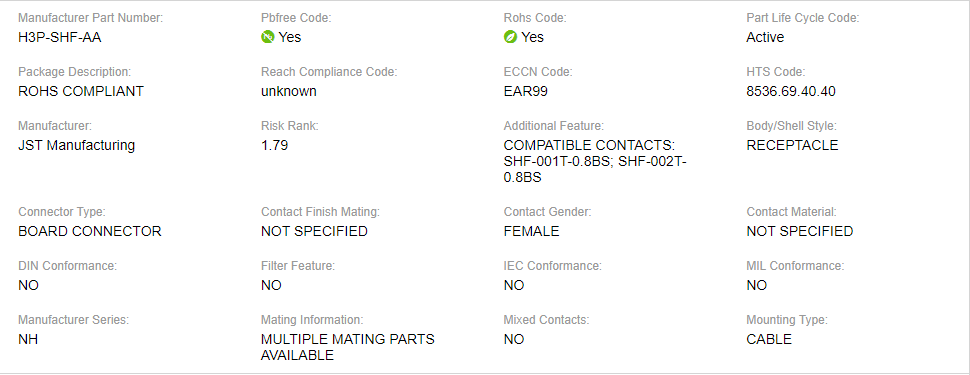
Task: Click the CABLE mounting type value
Action: coord(769,339)
